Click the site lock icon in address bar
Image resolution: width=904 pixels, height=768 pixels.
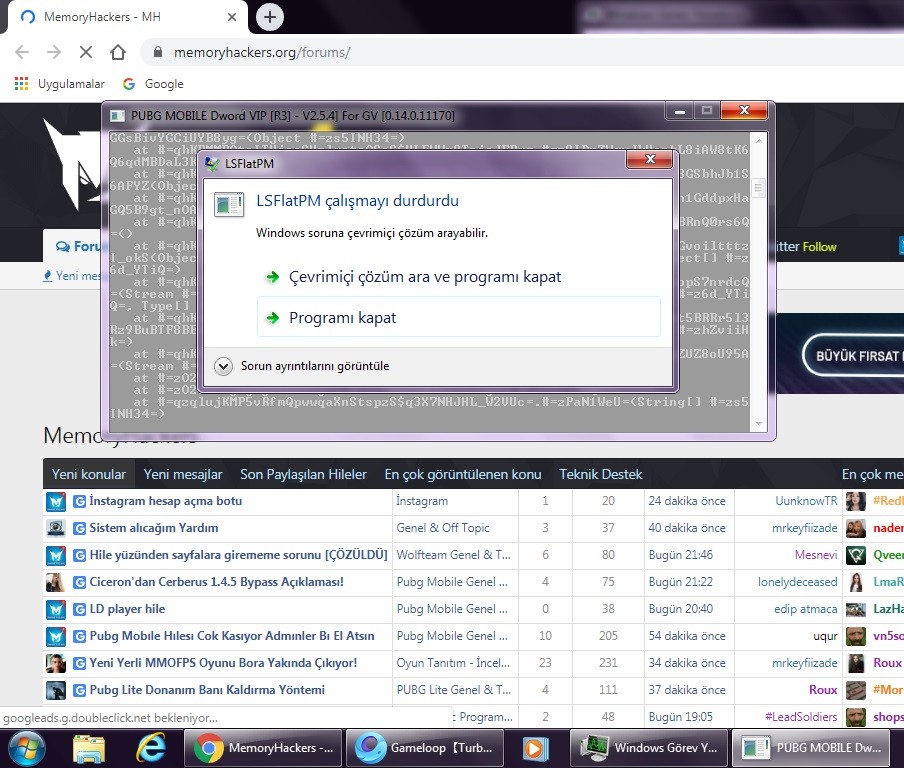point(158,52)
